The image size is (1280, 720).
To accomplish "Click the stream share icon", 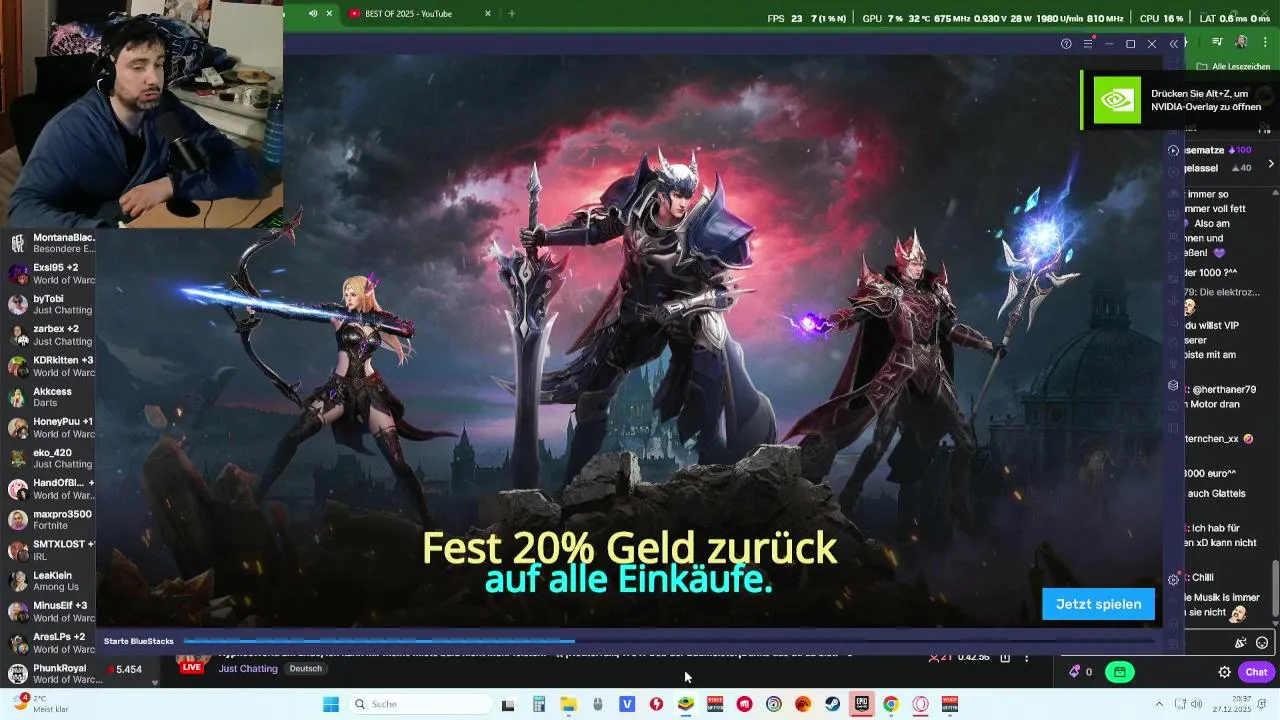I will (1005, 657).
